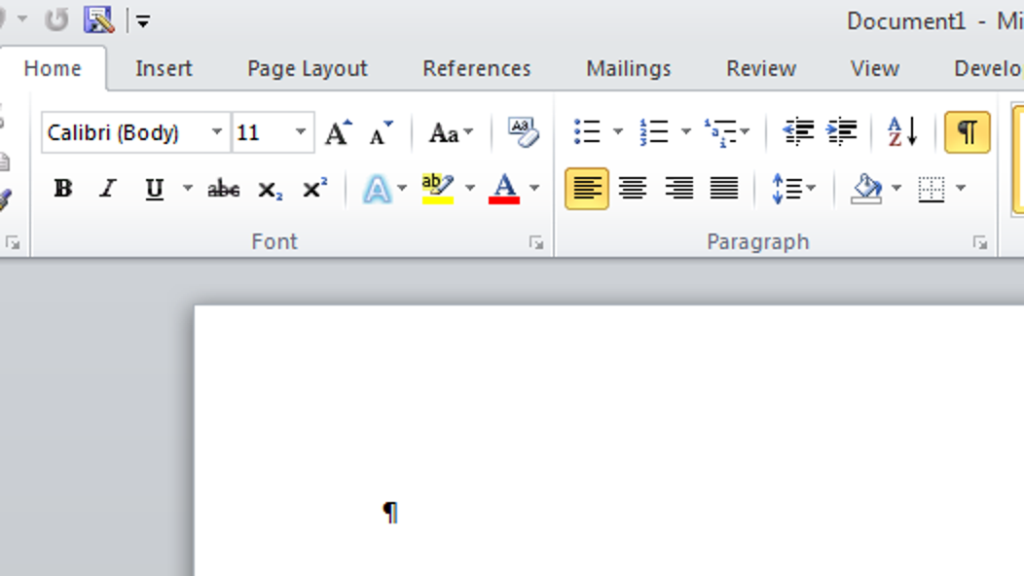1024x576 pixels.
Task: Click the Grow Font icon
Action: (339, 133)
